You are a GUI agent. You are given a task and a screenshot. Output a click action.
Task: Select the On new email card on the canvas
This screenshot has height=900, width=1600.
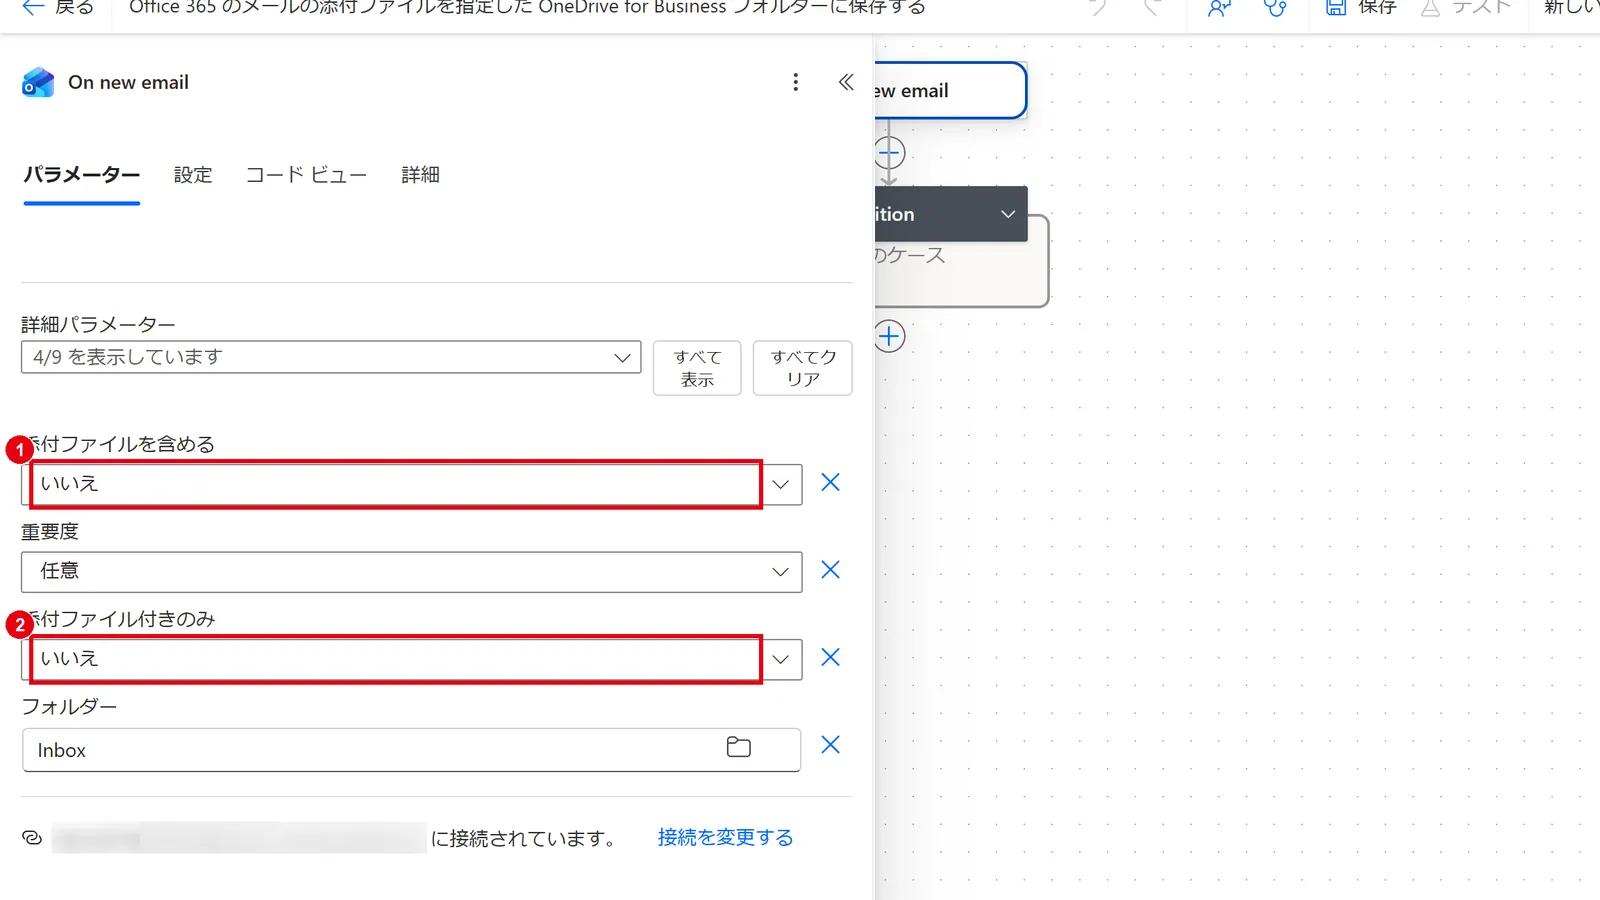(950, 91)
